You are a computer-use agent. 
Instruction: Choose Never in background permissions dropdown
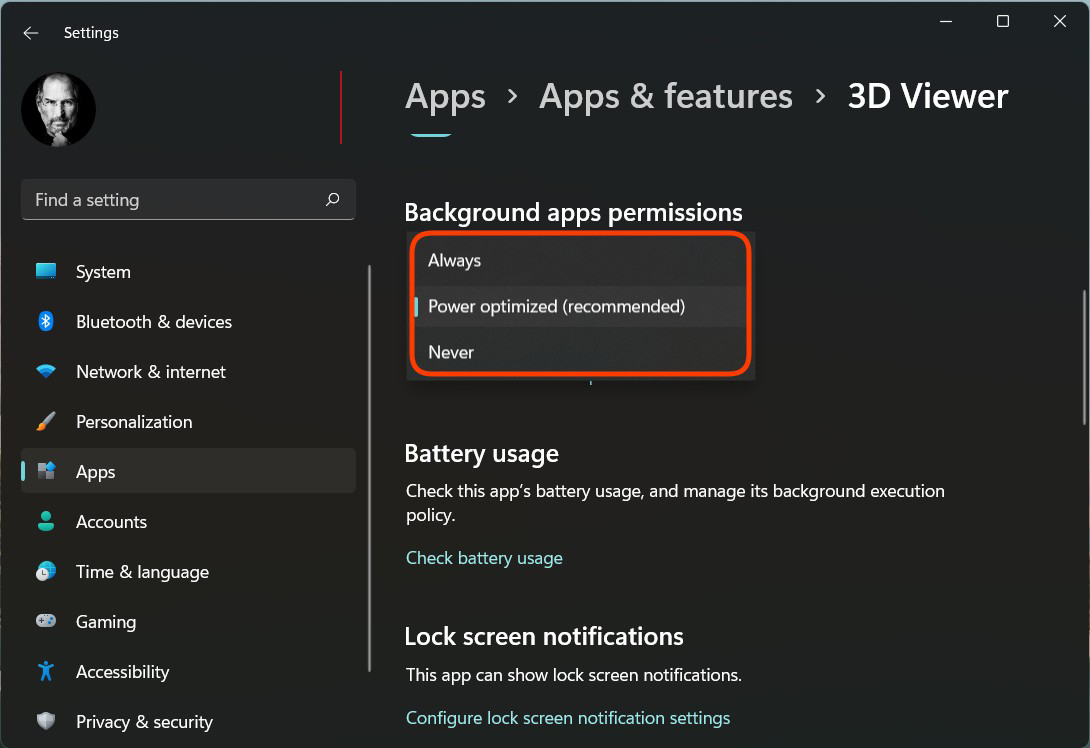coord(580,352)
